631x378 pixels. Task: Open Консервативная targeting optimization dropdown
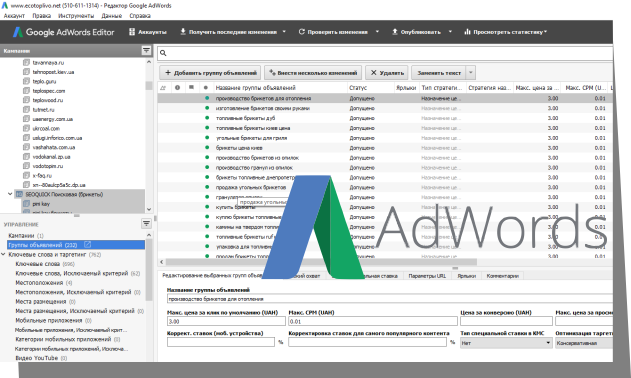(x=584, y=343)
